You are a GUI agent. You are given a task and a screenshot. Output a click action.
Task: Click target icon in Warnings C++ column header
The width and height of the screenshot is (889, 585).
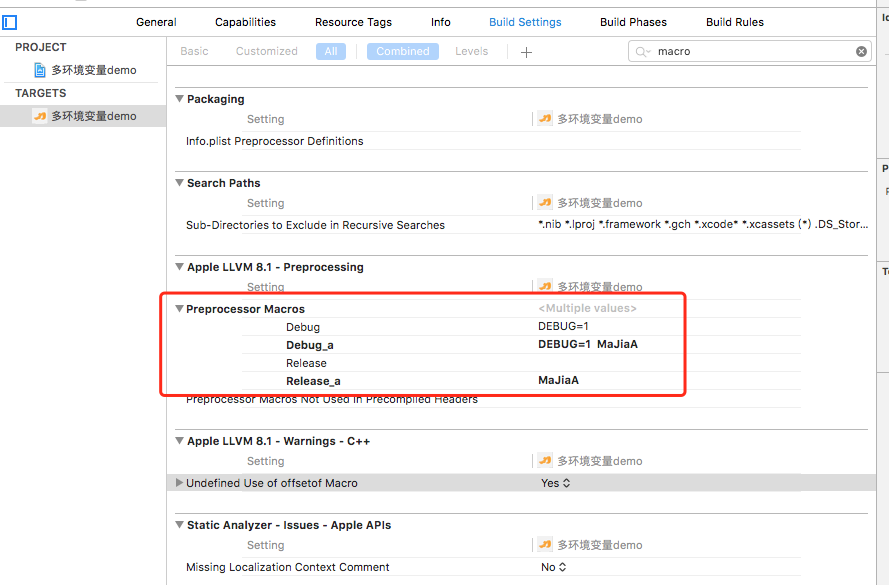pyautogui.click(x=545, y=461)
